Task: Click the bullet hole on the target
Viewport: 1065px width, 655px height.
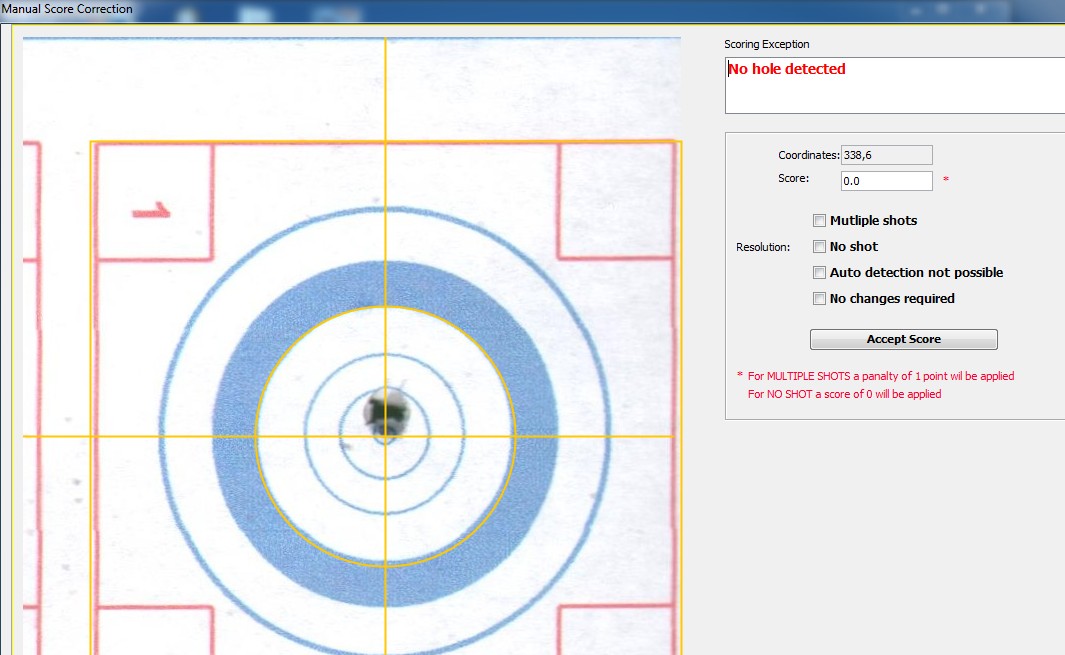Action: (384, 410)
